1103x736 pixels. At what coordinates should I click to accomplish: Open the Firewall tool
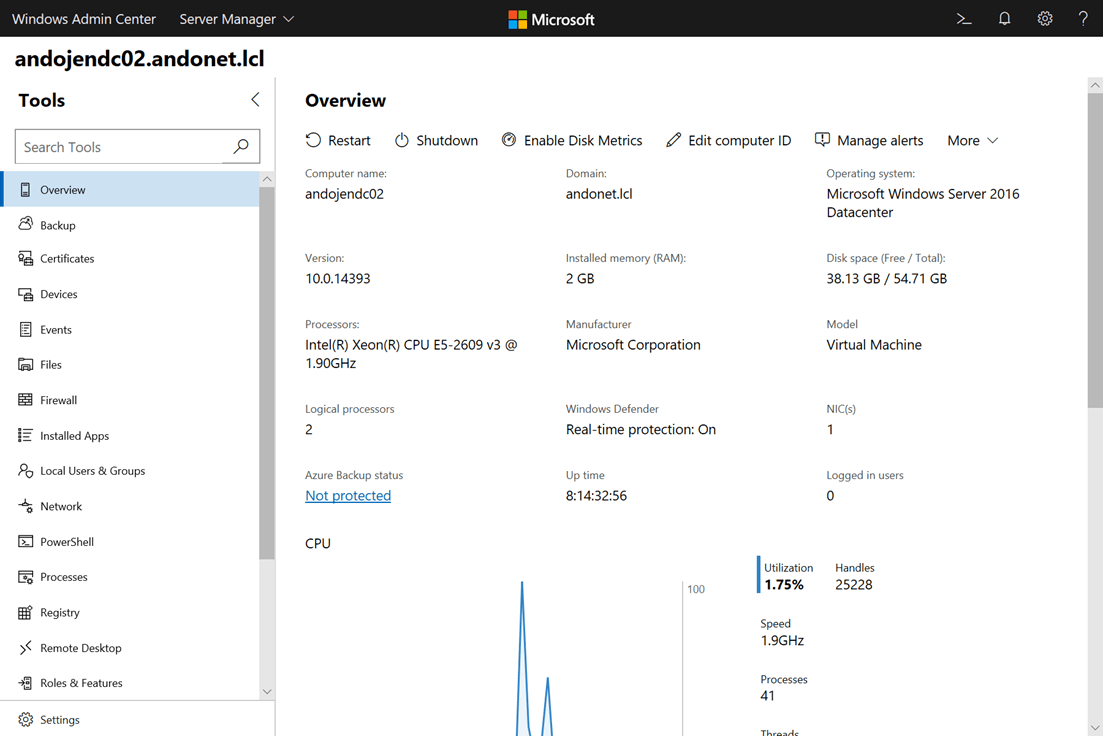131,400
